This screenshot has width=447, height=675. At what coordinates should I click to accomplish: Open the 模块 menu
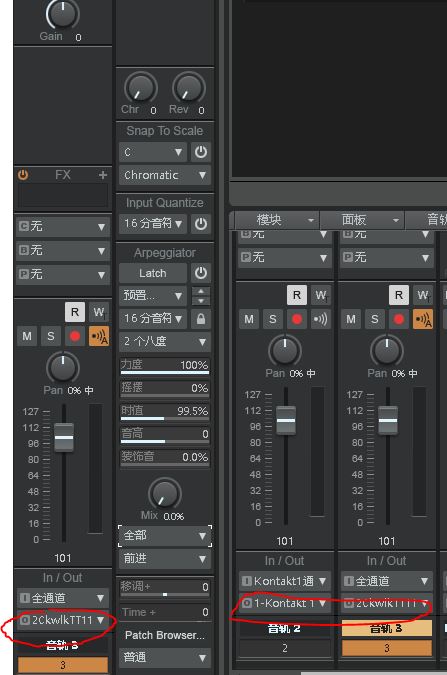pos(276,220)
